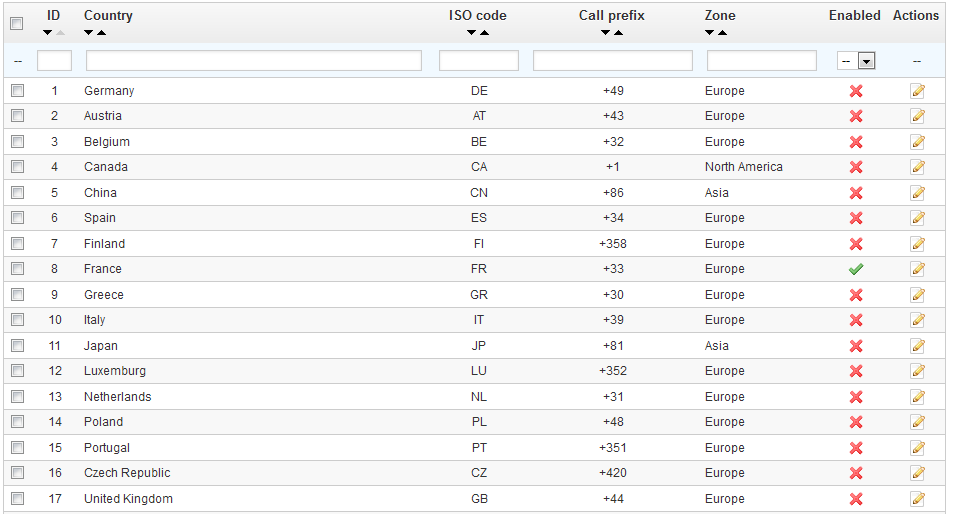Sort ISO code descending
The height and width of the screenshot is (514, 954).
472,33
